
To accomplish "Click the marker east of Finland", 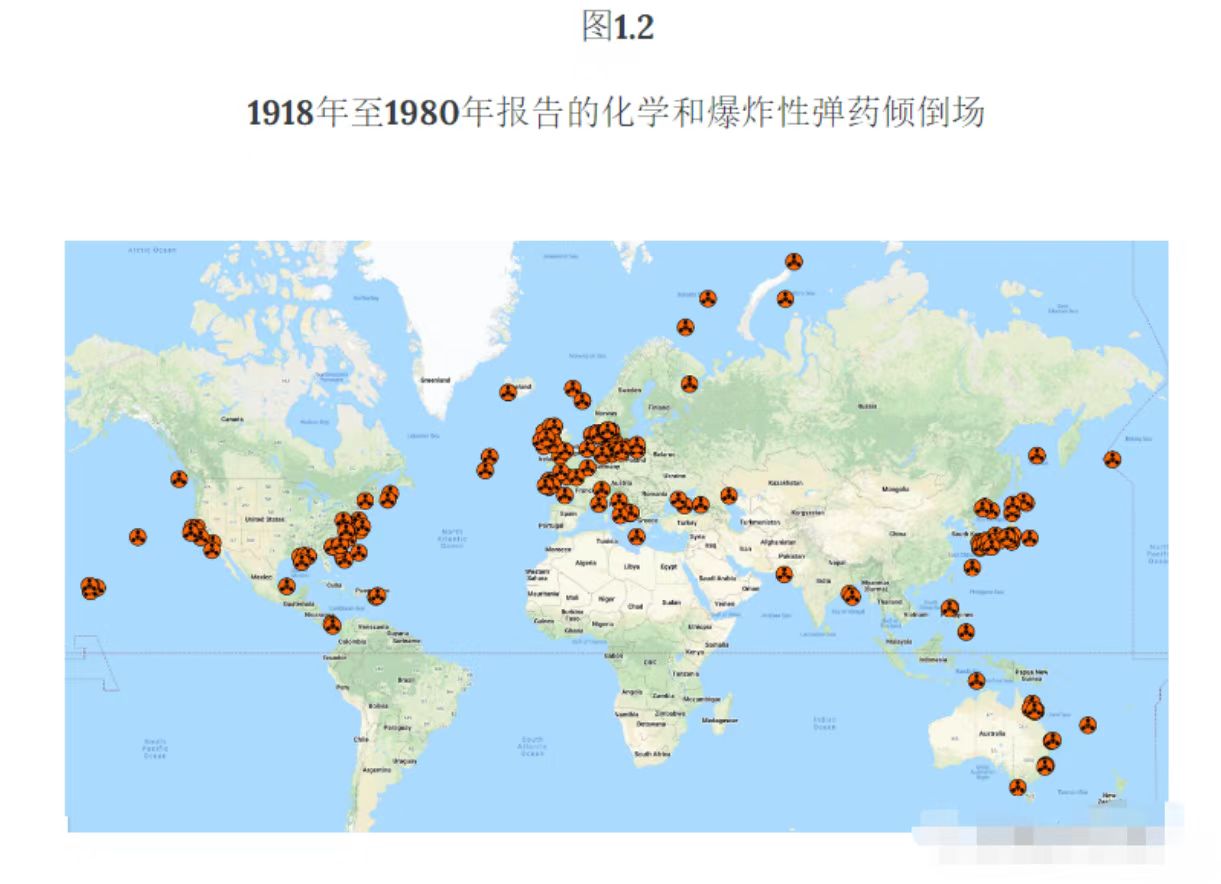I will (x=689, y=383).
